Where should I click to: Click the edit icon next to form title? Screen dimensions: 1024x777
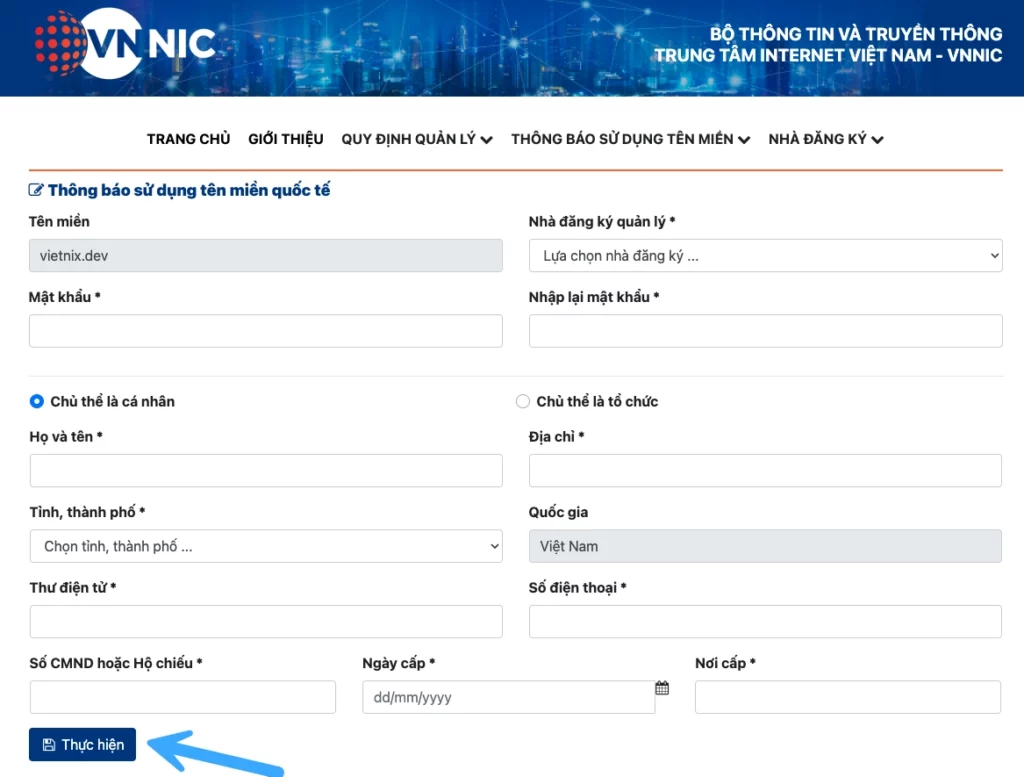click(x=36, y=190)
